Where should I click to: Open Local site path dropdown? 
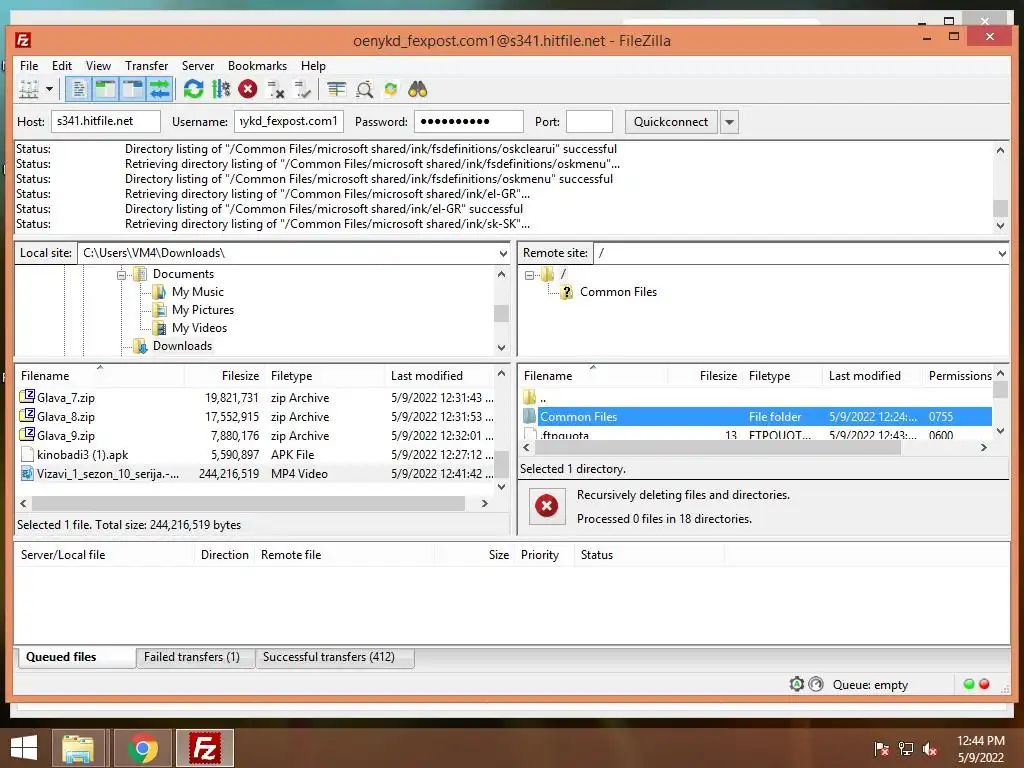pyautogui.click(x=503, y=253)
